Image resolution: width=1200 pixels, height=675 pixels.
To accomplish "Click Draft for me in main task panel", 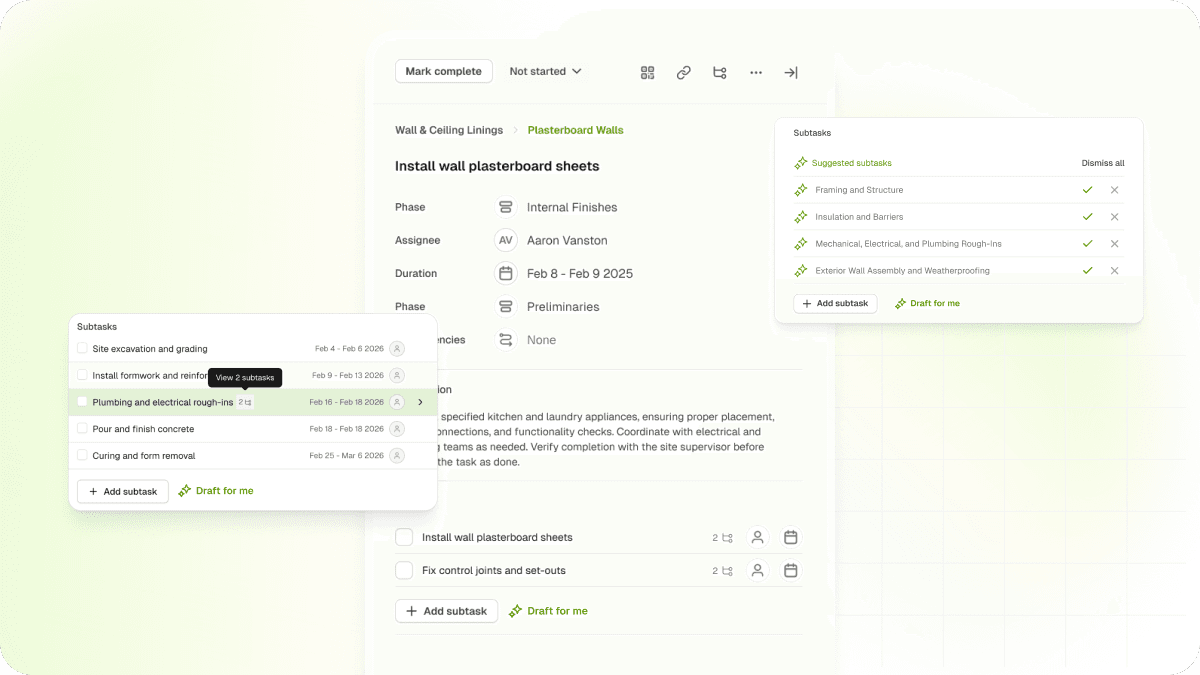I will (548, 611).
